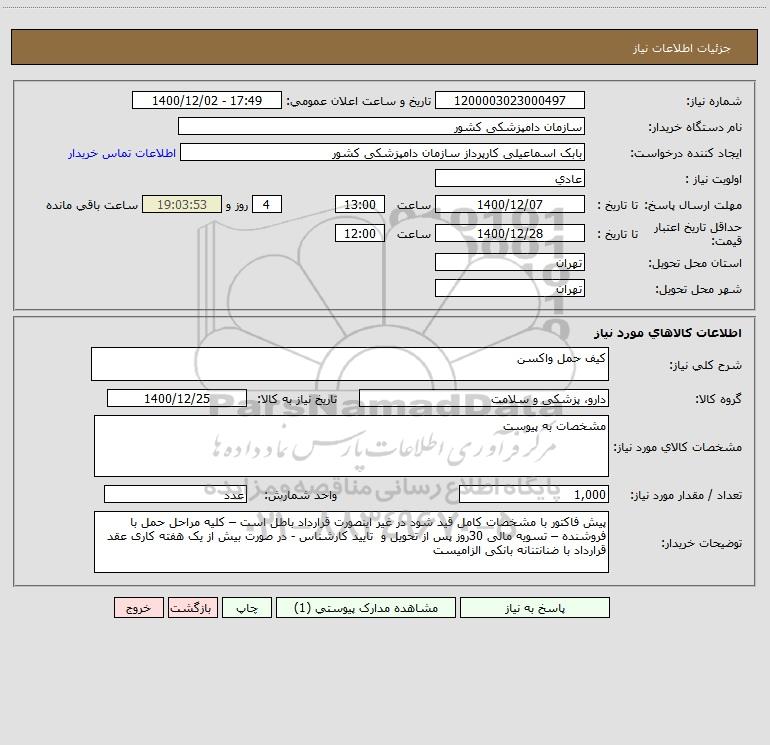Click the description field کیف حمل واکسن

click(x=350, y=364)
